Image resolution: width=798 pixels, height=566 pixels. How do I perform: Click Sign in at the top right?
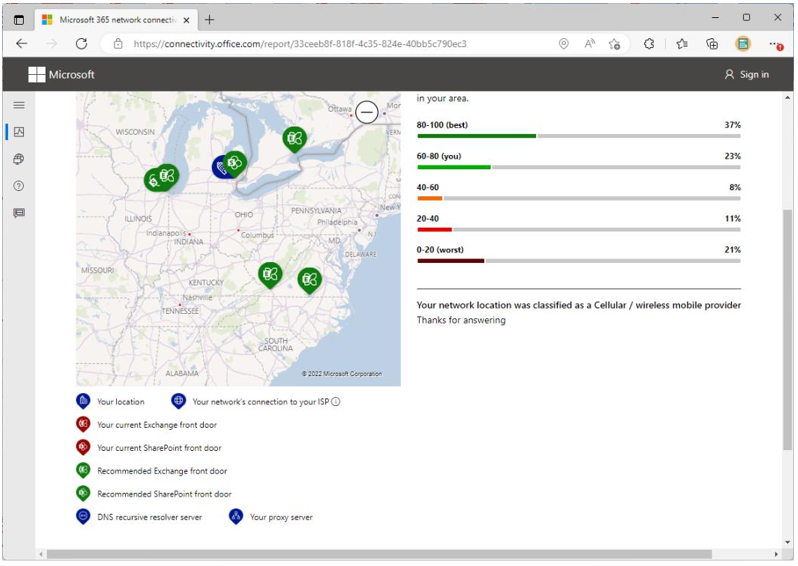[747, 74]
